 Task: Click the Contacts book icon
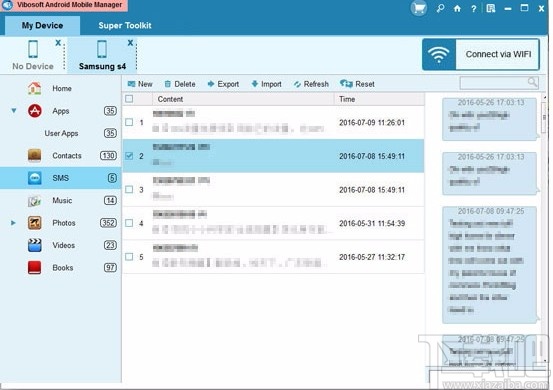point(34,156)
